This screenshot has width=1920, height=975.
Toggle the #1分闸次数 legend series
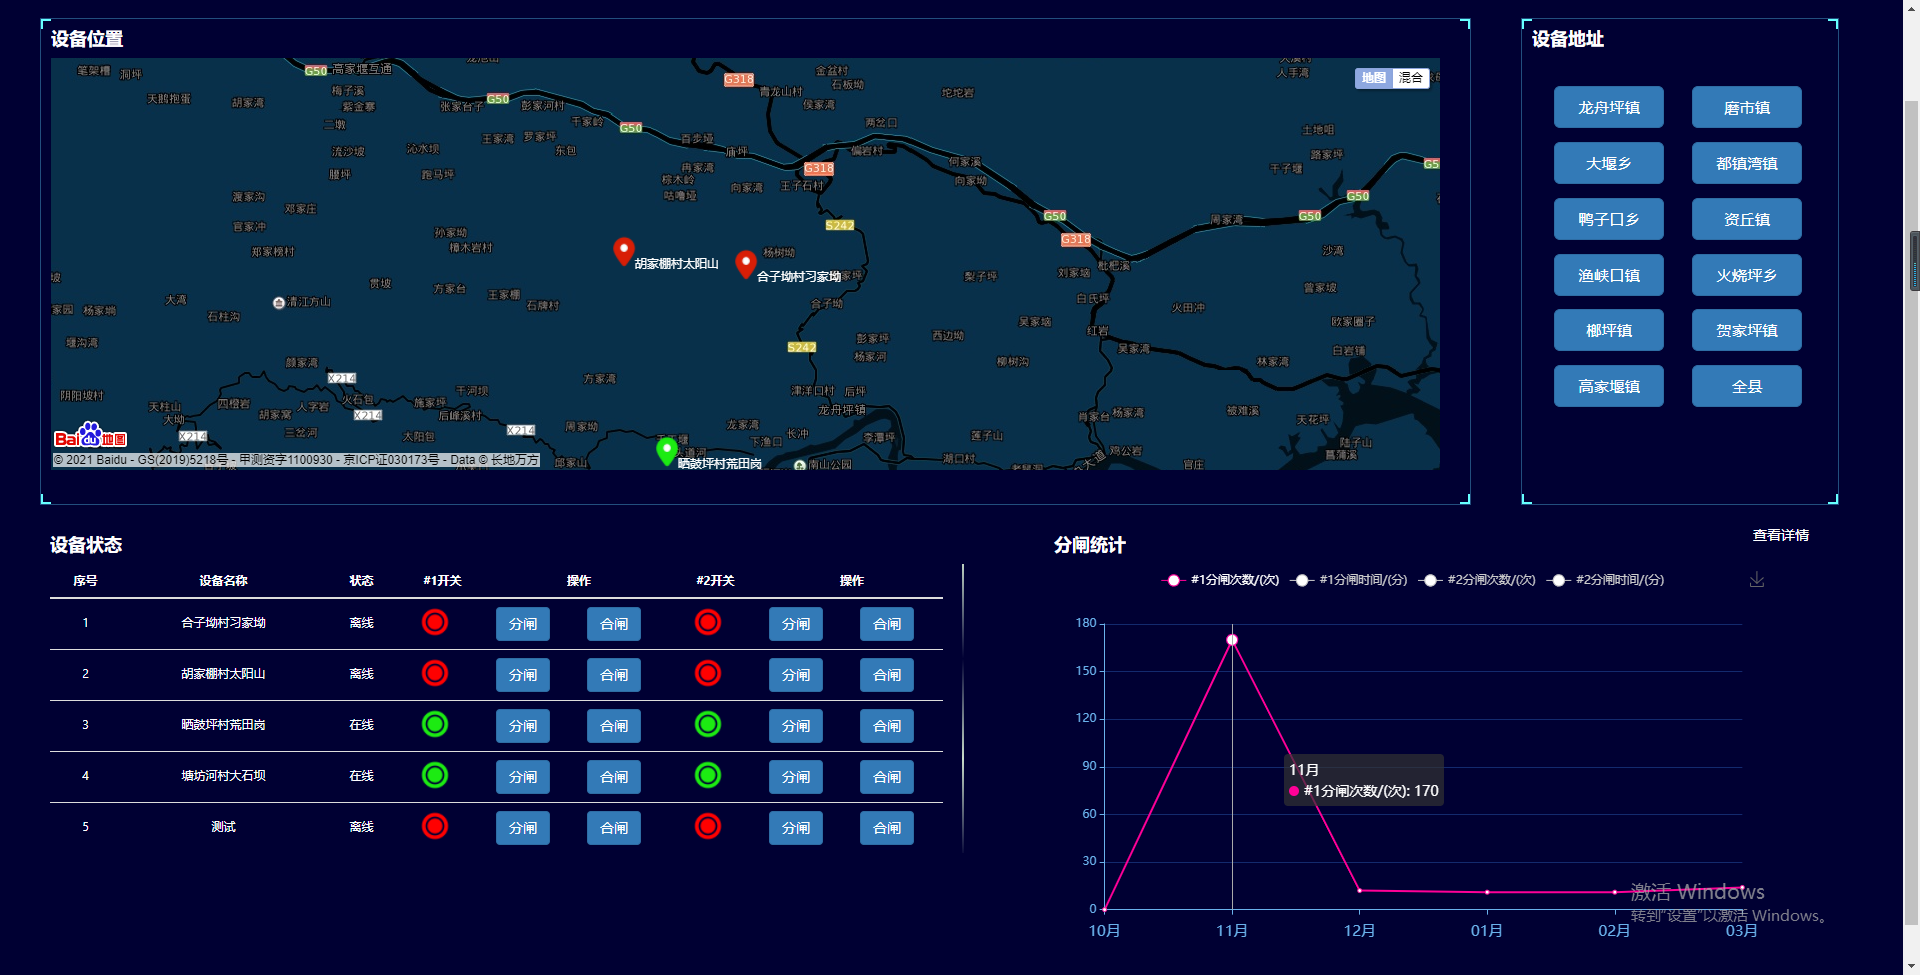pyautogui.click(x=1222, y=580)
